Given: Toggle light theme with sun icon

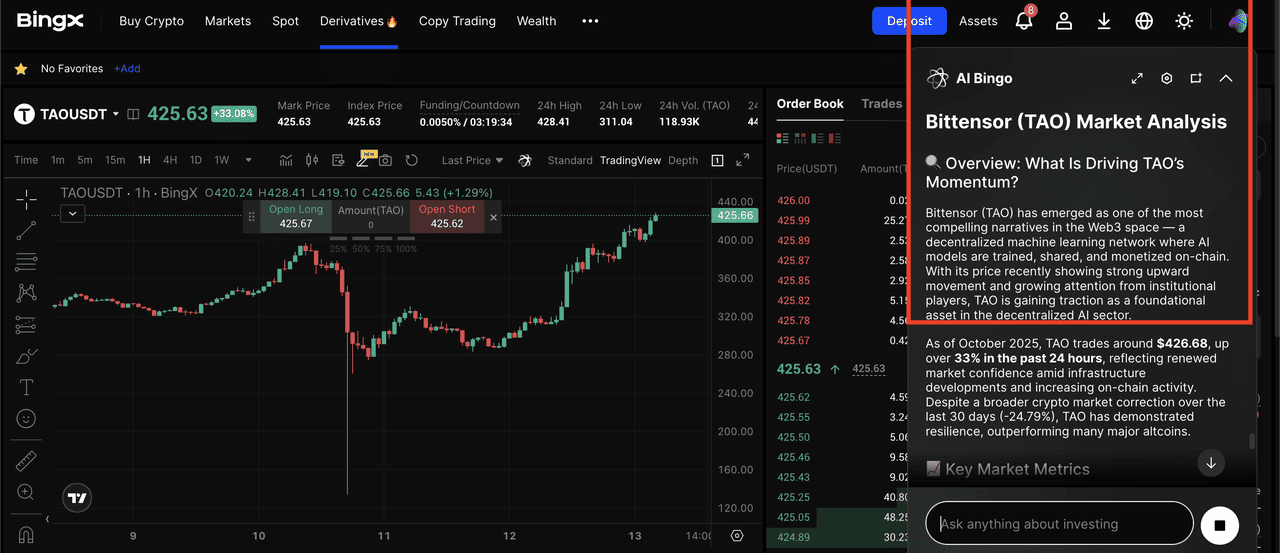Looking at the screenshot, I should (x=1184, y=21).
